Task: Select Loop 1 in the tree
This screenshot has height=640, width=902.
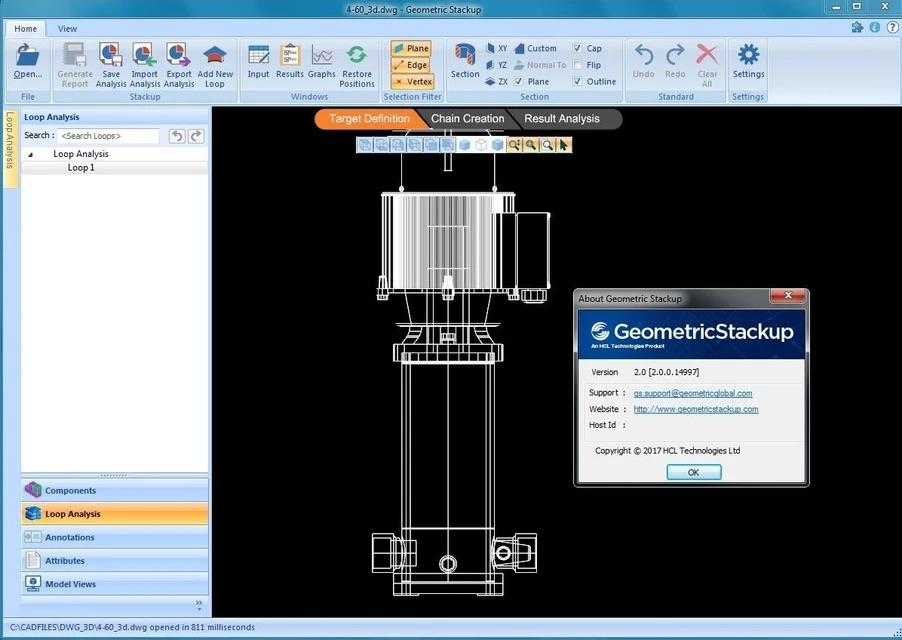Action: pos(81,168)
